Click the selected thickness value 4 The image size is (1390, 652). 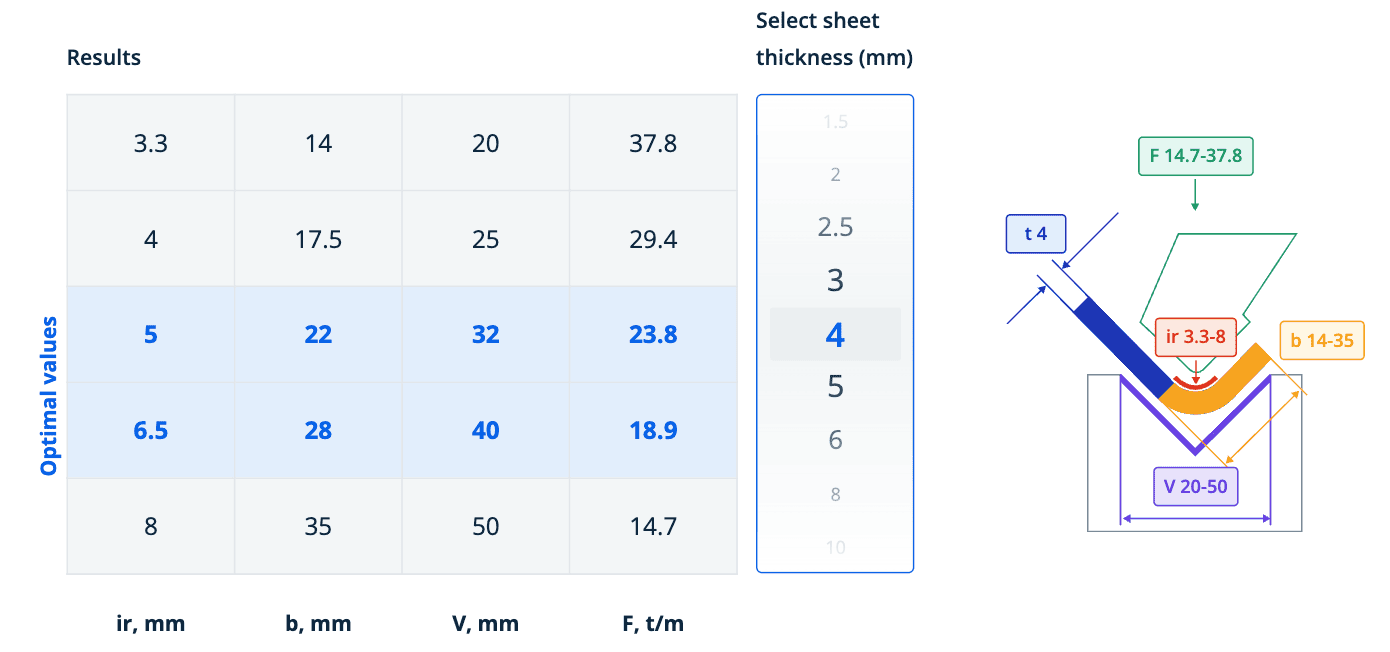coord(835,334)
